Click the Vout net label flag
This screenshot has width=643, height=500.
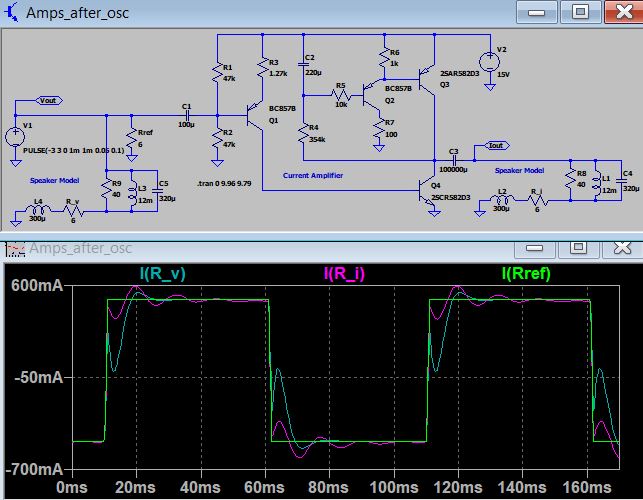(x=49, y=100)
